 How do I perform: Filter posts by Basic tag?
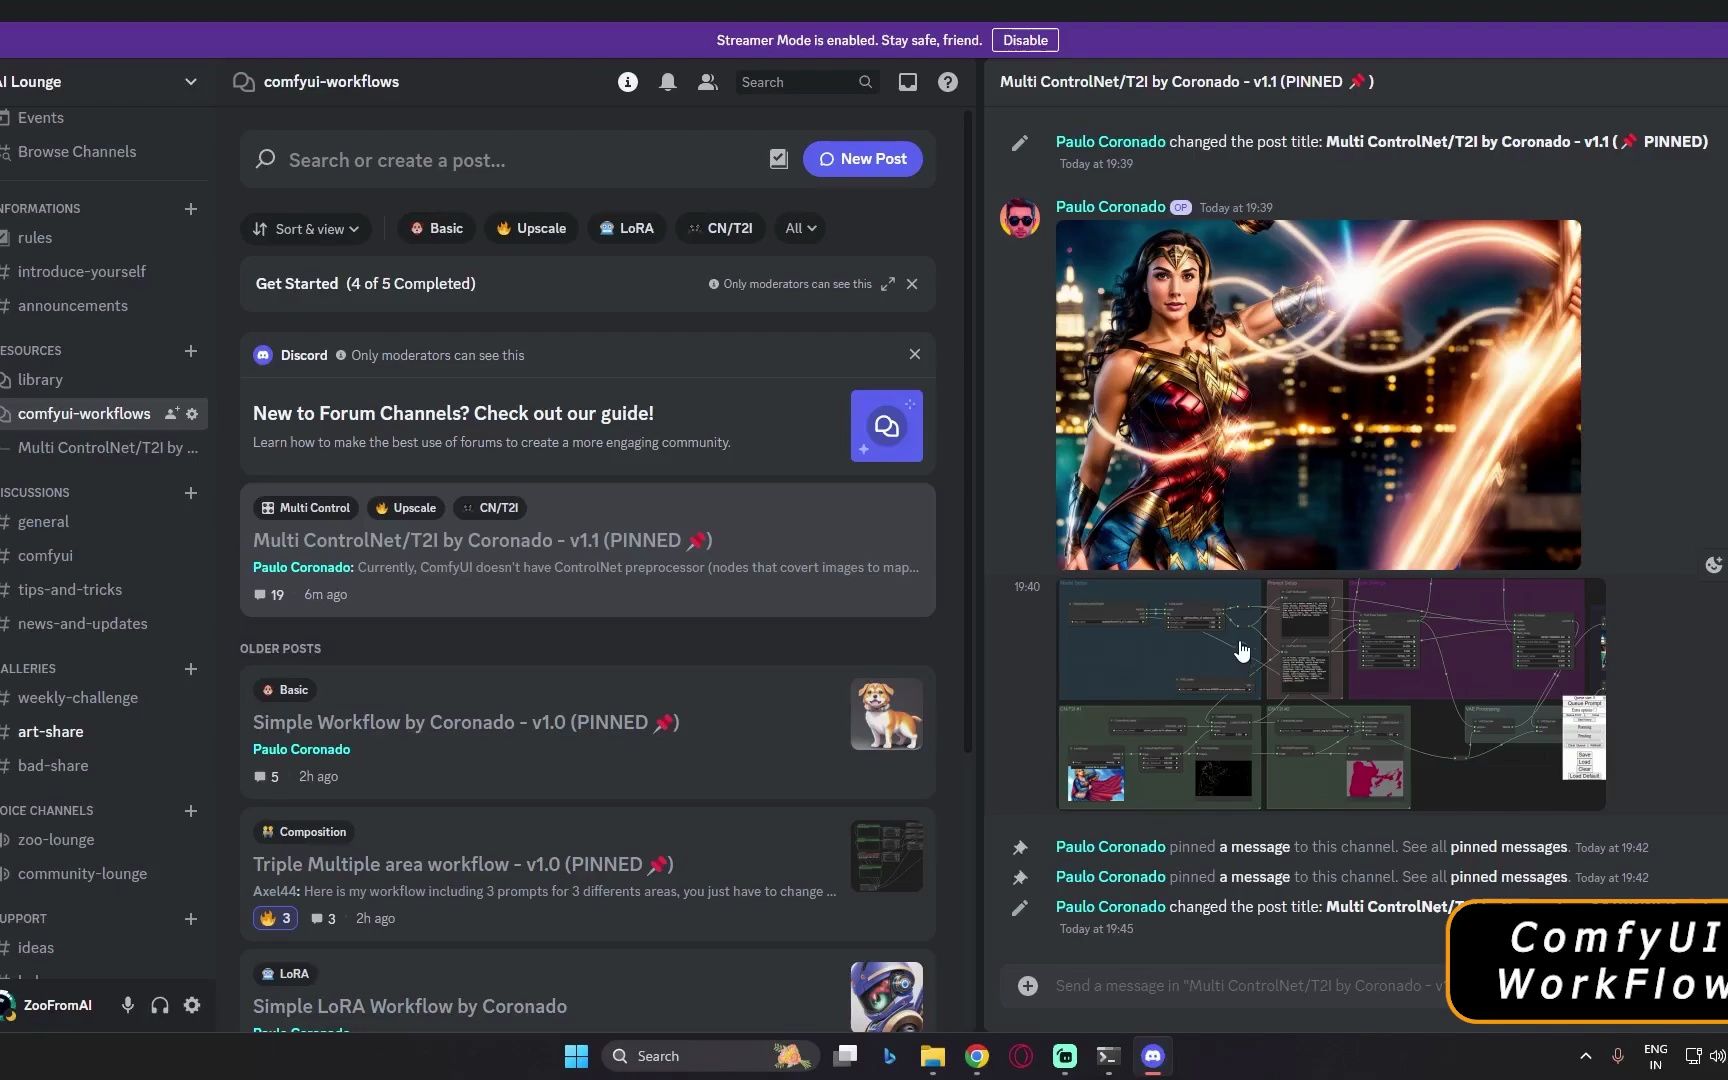click(x=435, y=229)
